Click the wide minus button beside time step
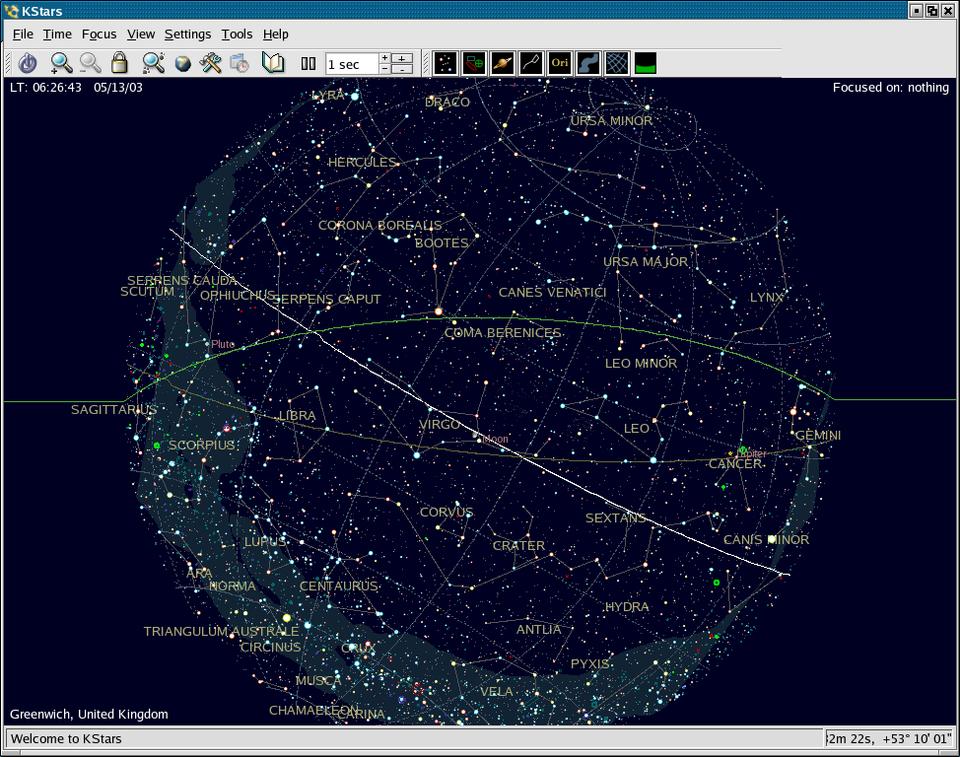 [402, 69]
